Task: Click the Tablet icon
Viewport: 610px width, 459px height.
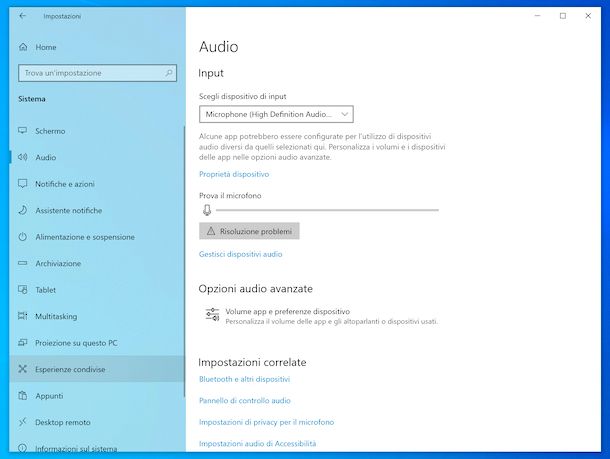Action: (x=23, y=290)
